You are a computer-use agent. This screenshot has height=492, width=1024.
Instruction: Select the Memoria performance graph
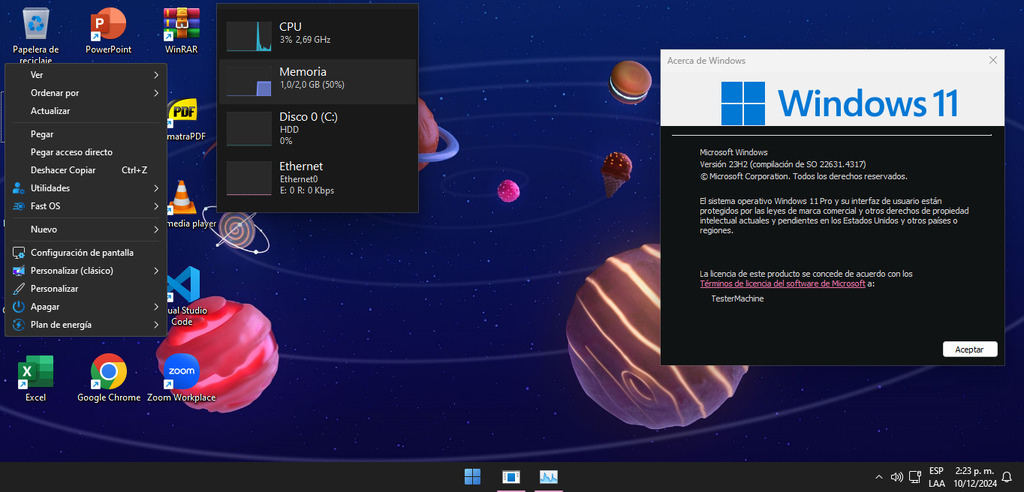tap(317, 81)
